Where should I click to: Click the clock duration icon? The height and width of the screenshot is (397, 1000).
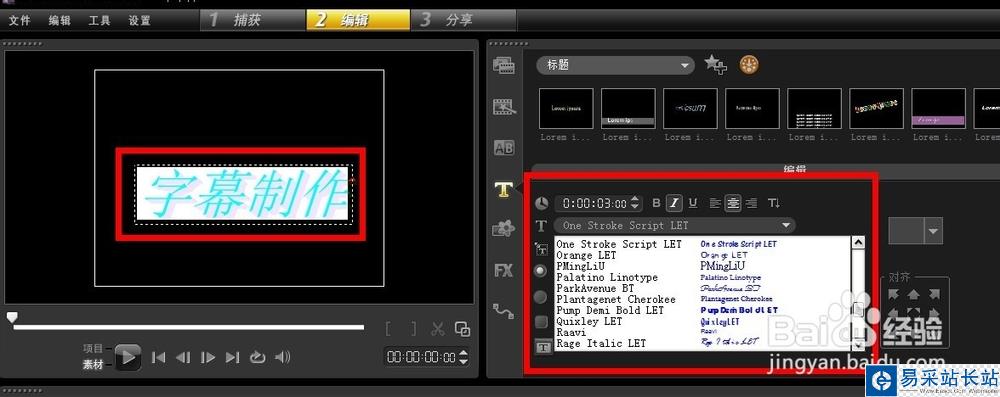pyautogui.click(x=541, y=204)
